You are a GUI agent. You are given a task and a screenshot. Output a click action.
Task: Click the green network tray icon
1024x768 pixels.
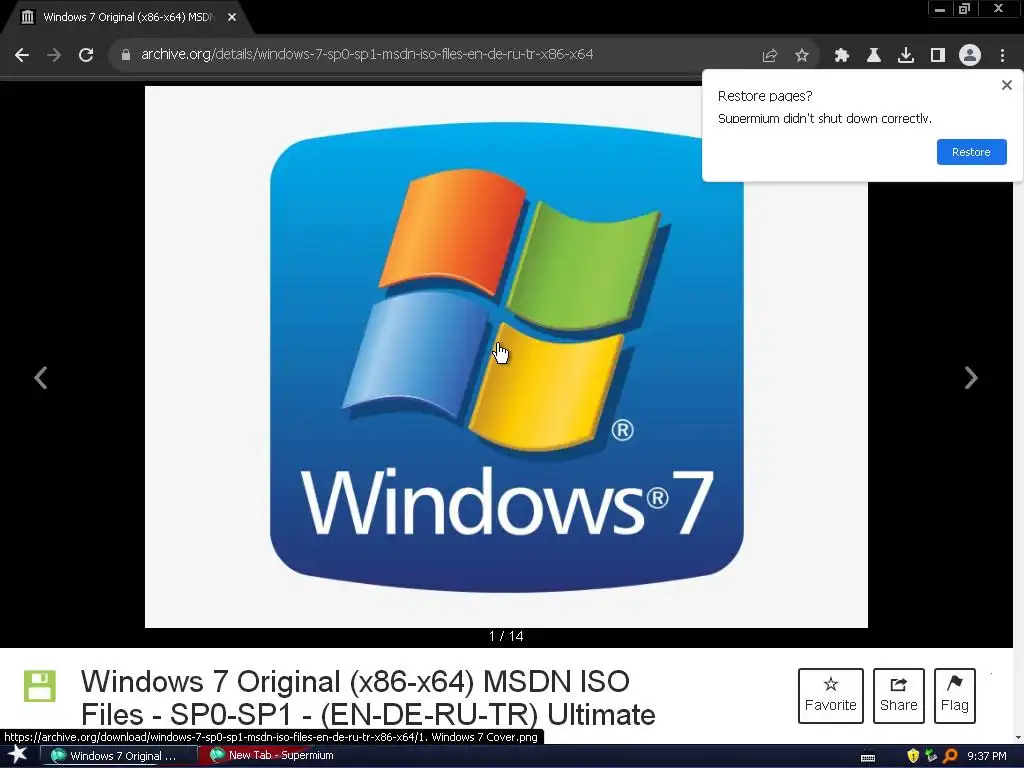coord(931,756)
